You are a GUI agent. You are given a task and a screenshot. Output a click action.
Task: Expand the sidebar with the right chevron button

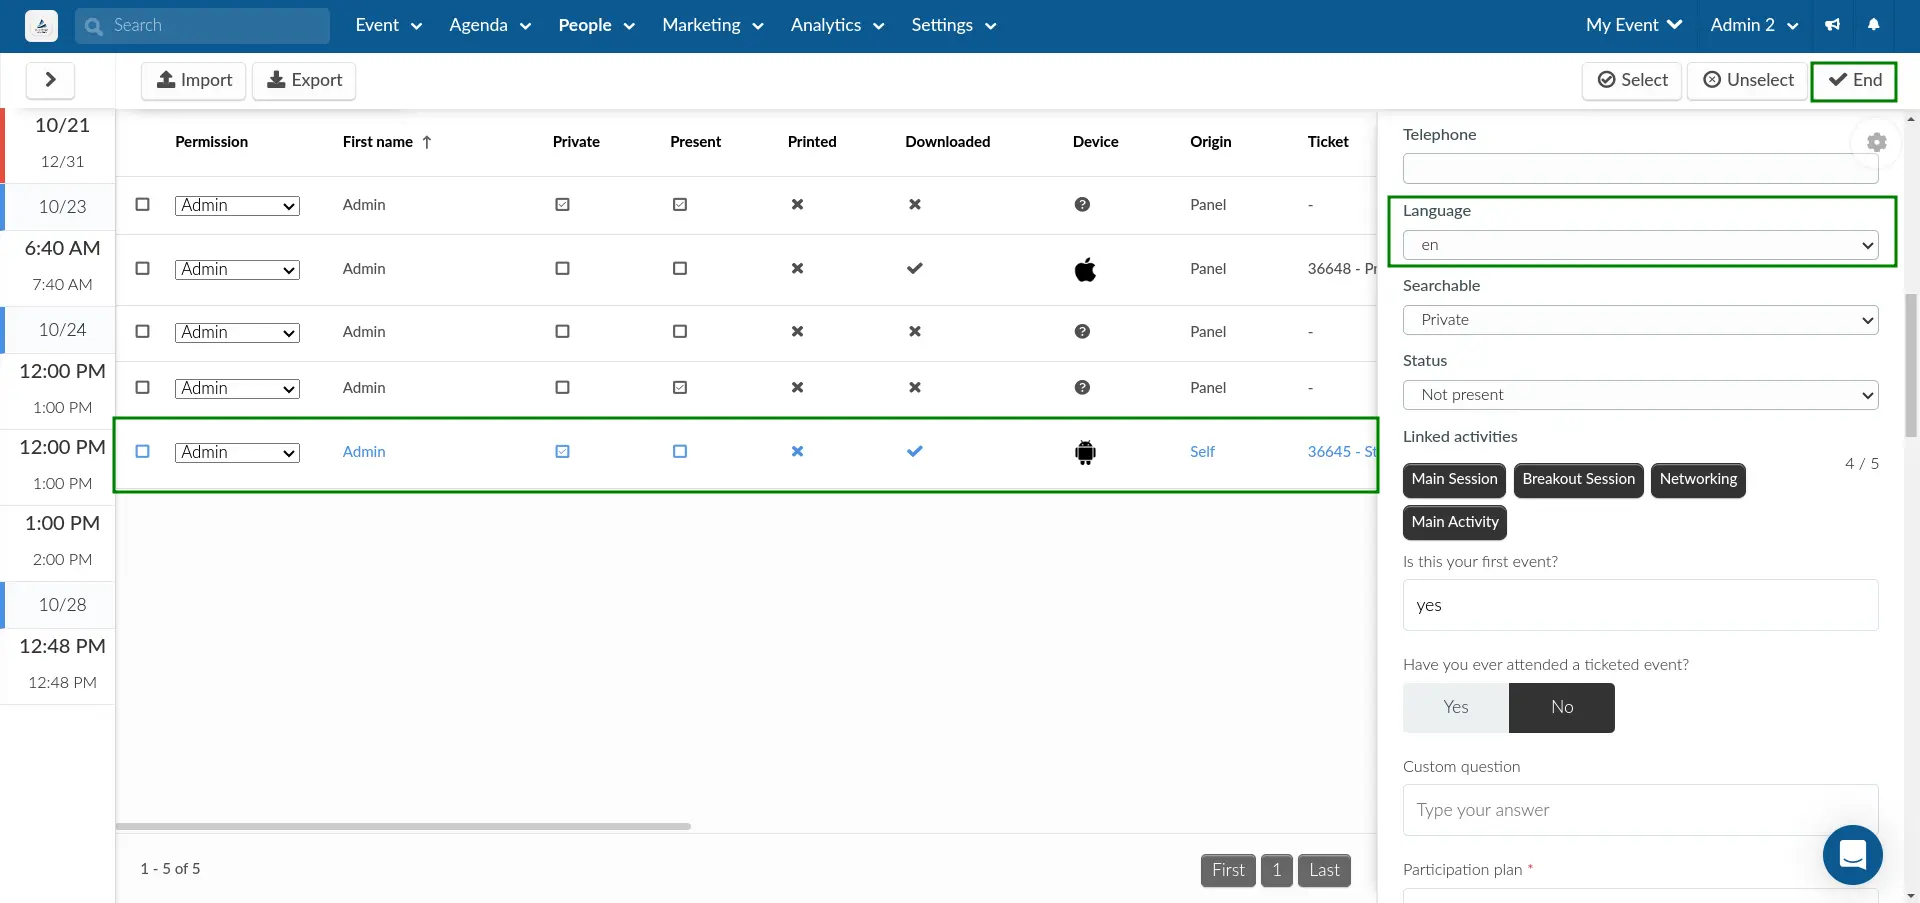pyautogui.click(x=50, y=80)
